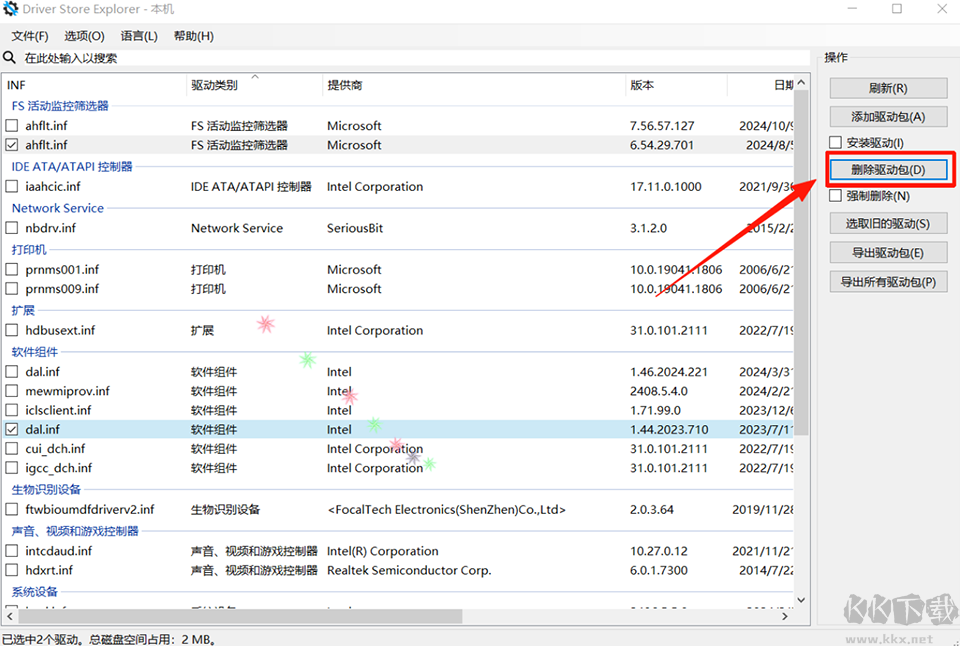Screen dimensions: 960x646
Task: Select the FocalTech Electronics provider cell
Action: click(447, 509)
